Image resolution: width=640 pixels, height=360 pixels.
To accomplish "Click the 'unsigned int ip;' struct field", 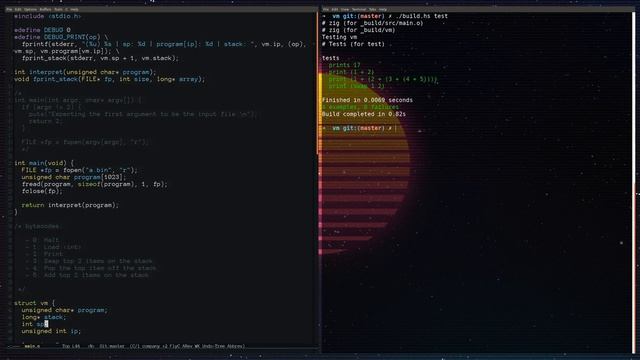I will click(x=51, y=331).
